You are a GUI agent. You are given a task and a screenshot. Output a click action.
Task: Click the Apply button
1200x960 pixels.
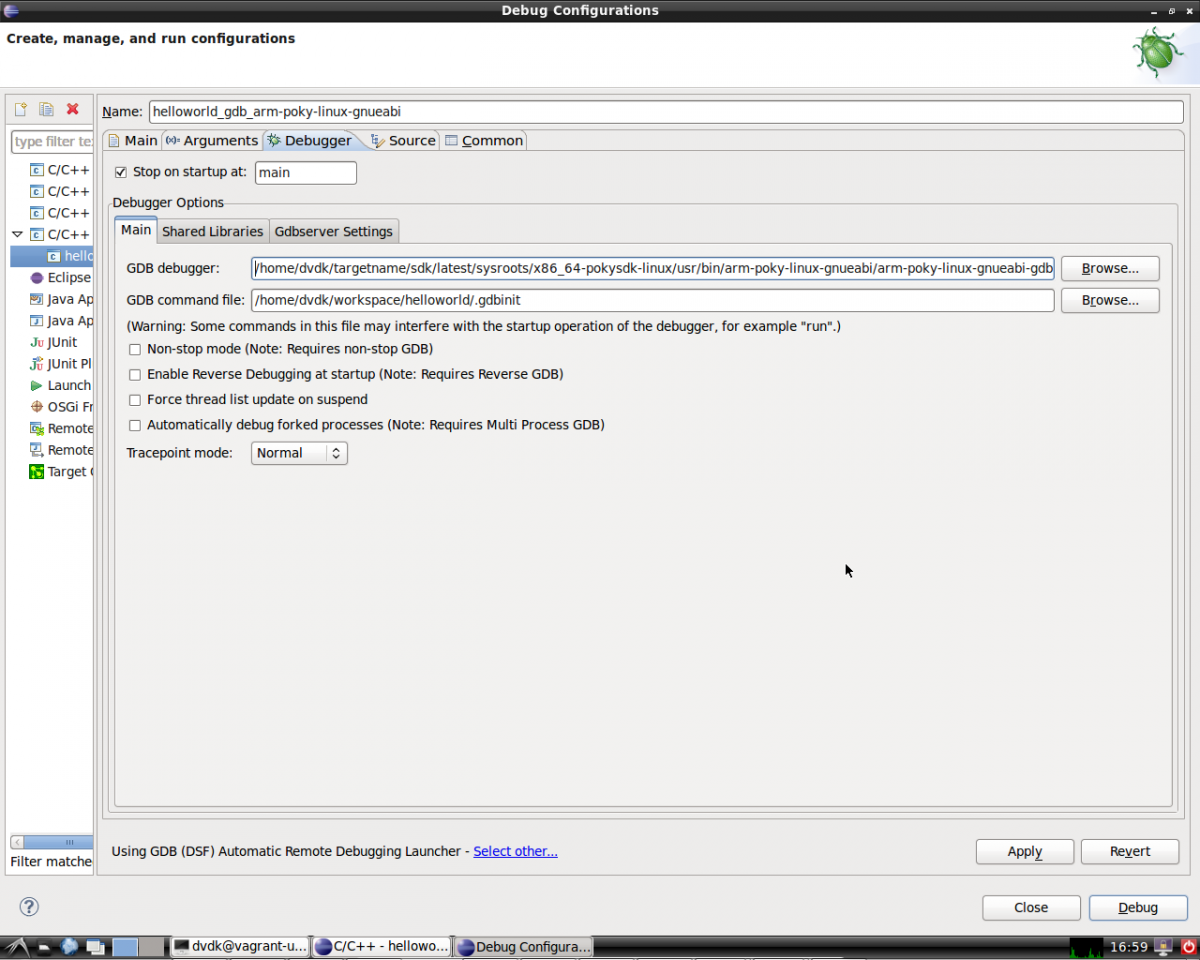[x=1024, y=851]
